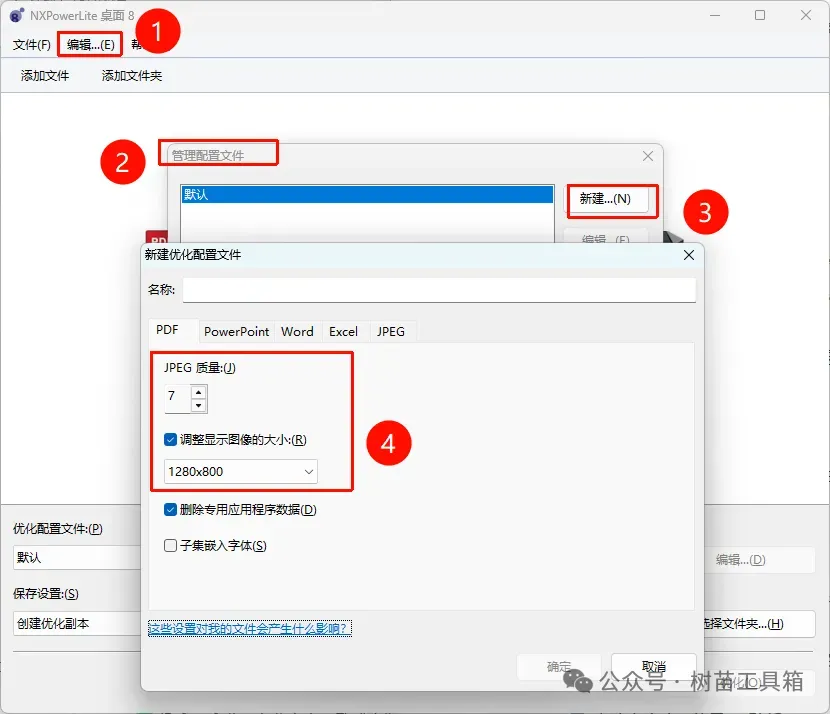Screen dimensions: 830x714
Task: Select the 默认 profile in the list
Action: 367,194
